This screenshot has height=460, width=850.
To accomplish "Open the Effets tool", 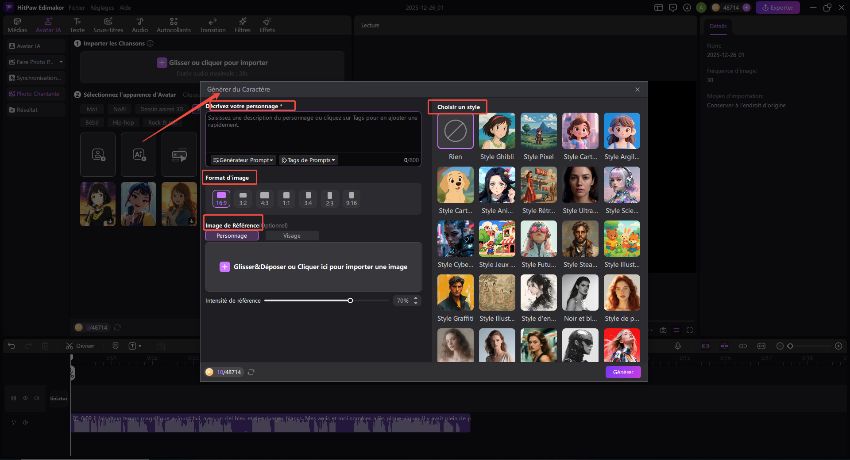I will [x=267, y=25].
